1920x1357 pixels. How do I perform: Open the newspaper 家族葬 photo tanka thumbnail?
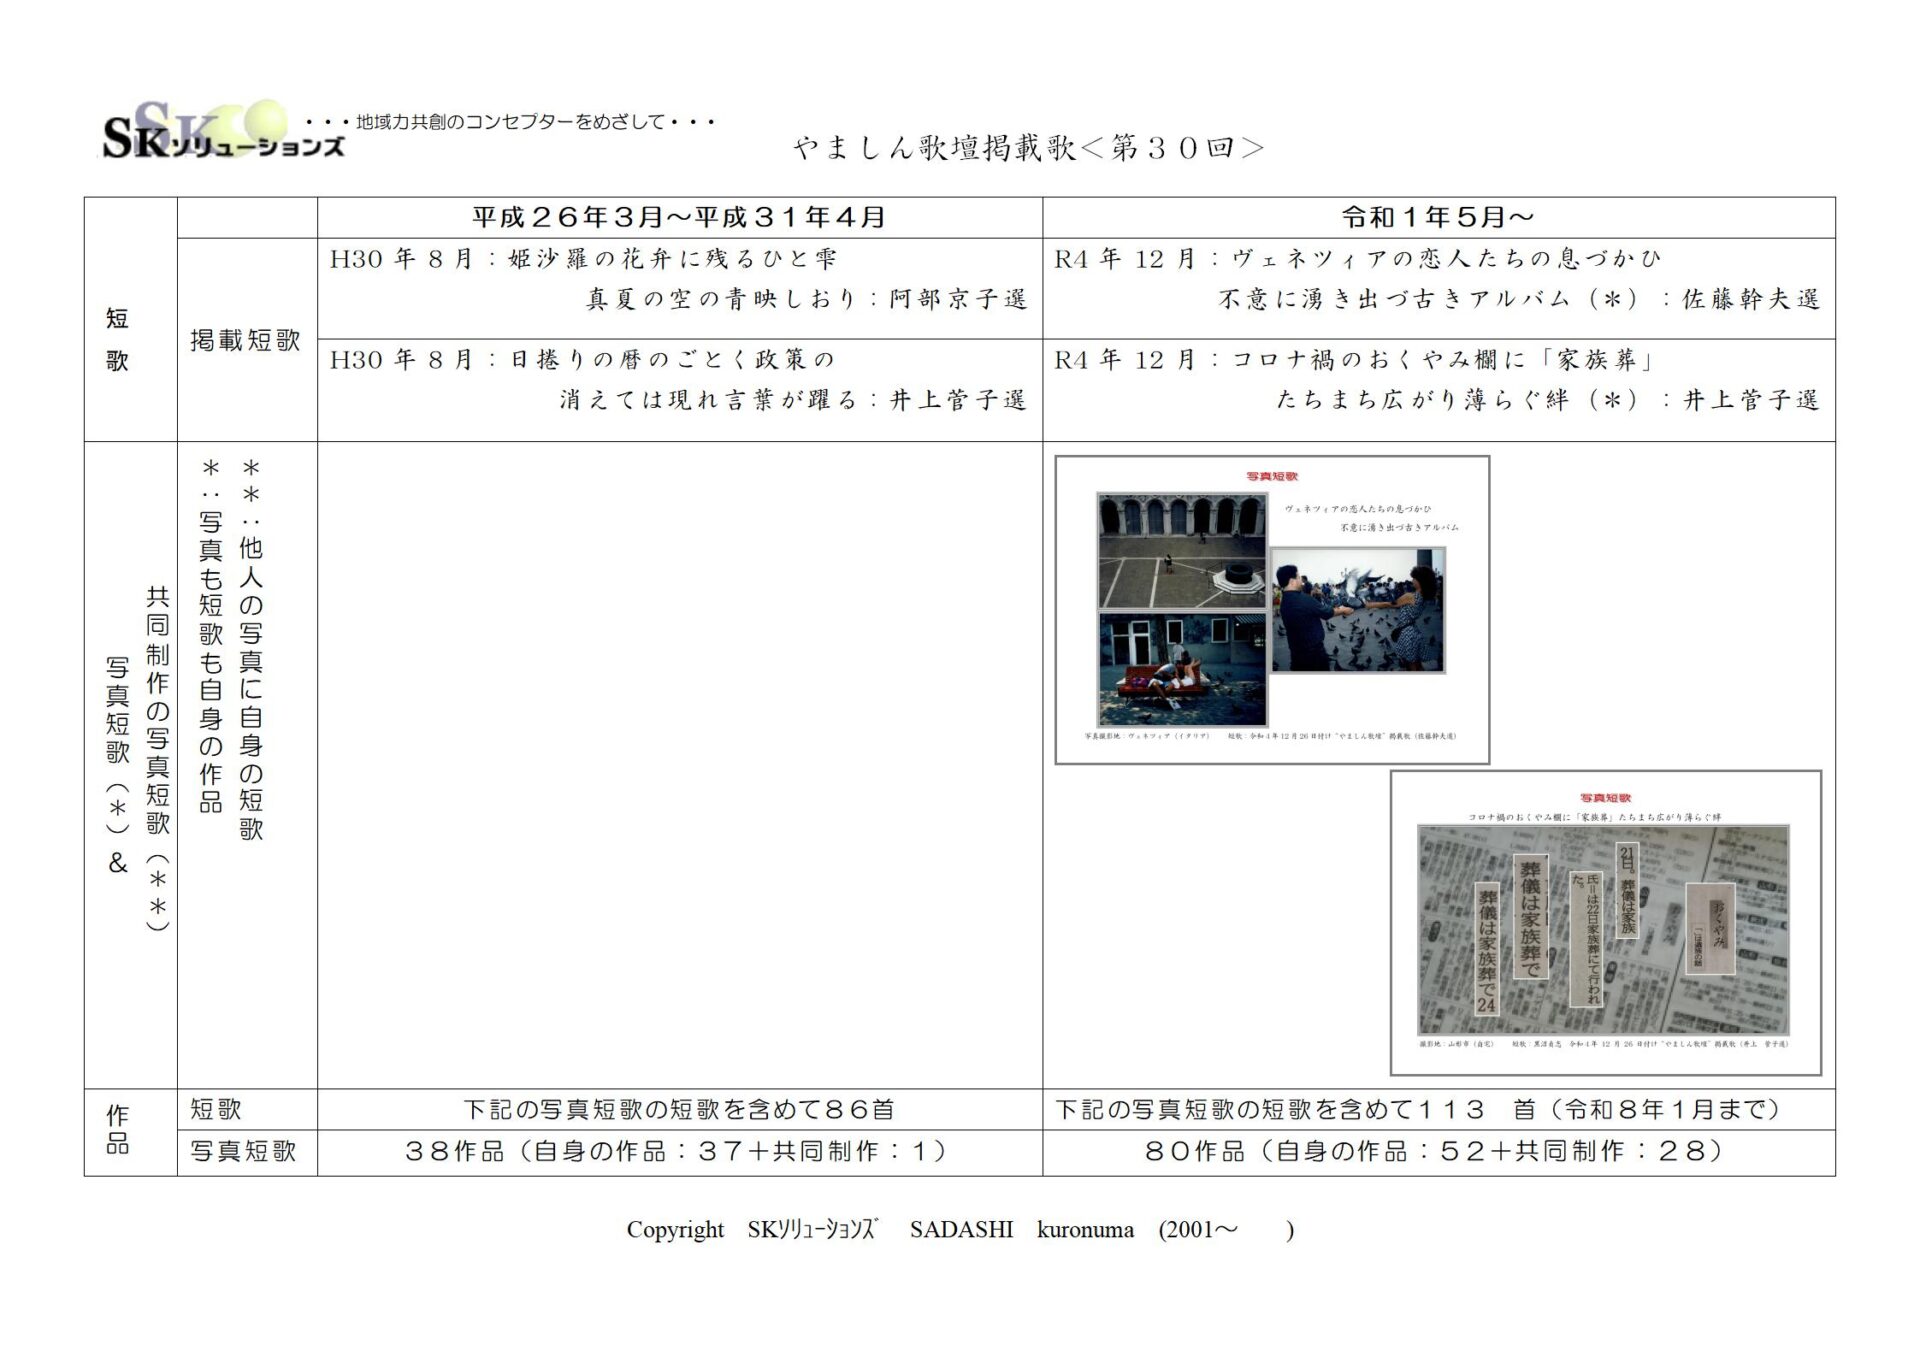tap(1605, 922)
